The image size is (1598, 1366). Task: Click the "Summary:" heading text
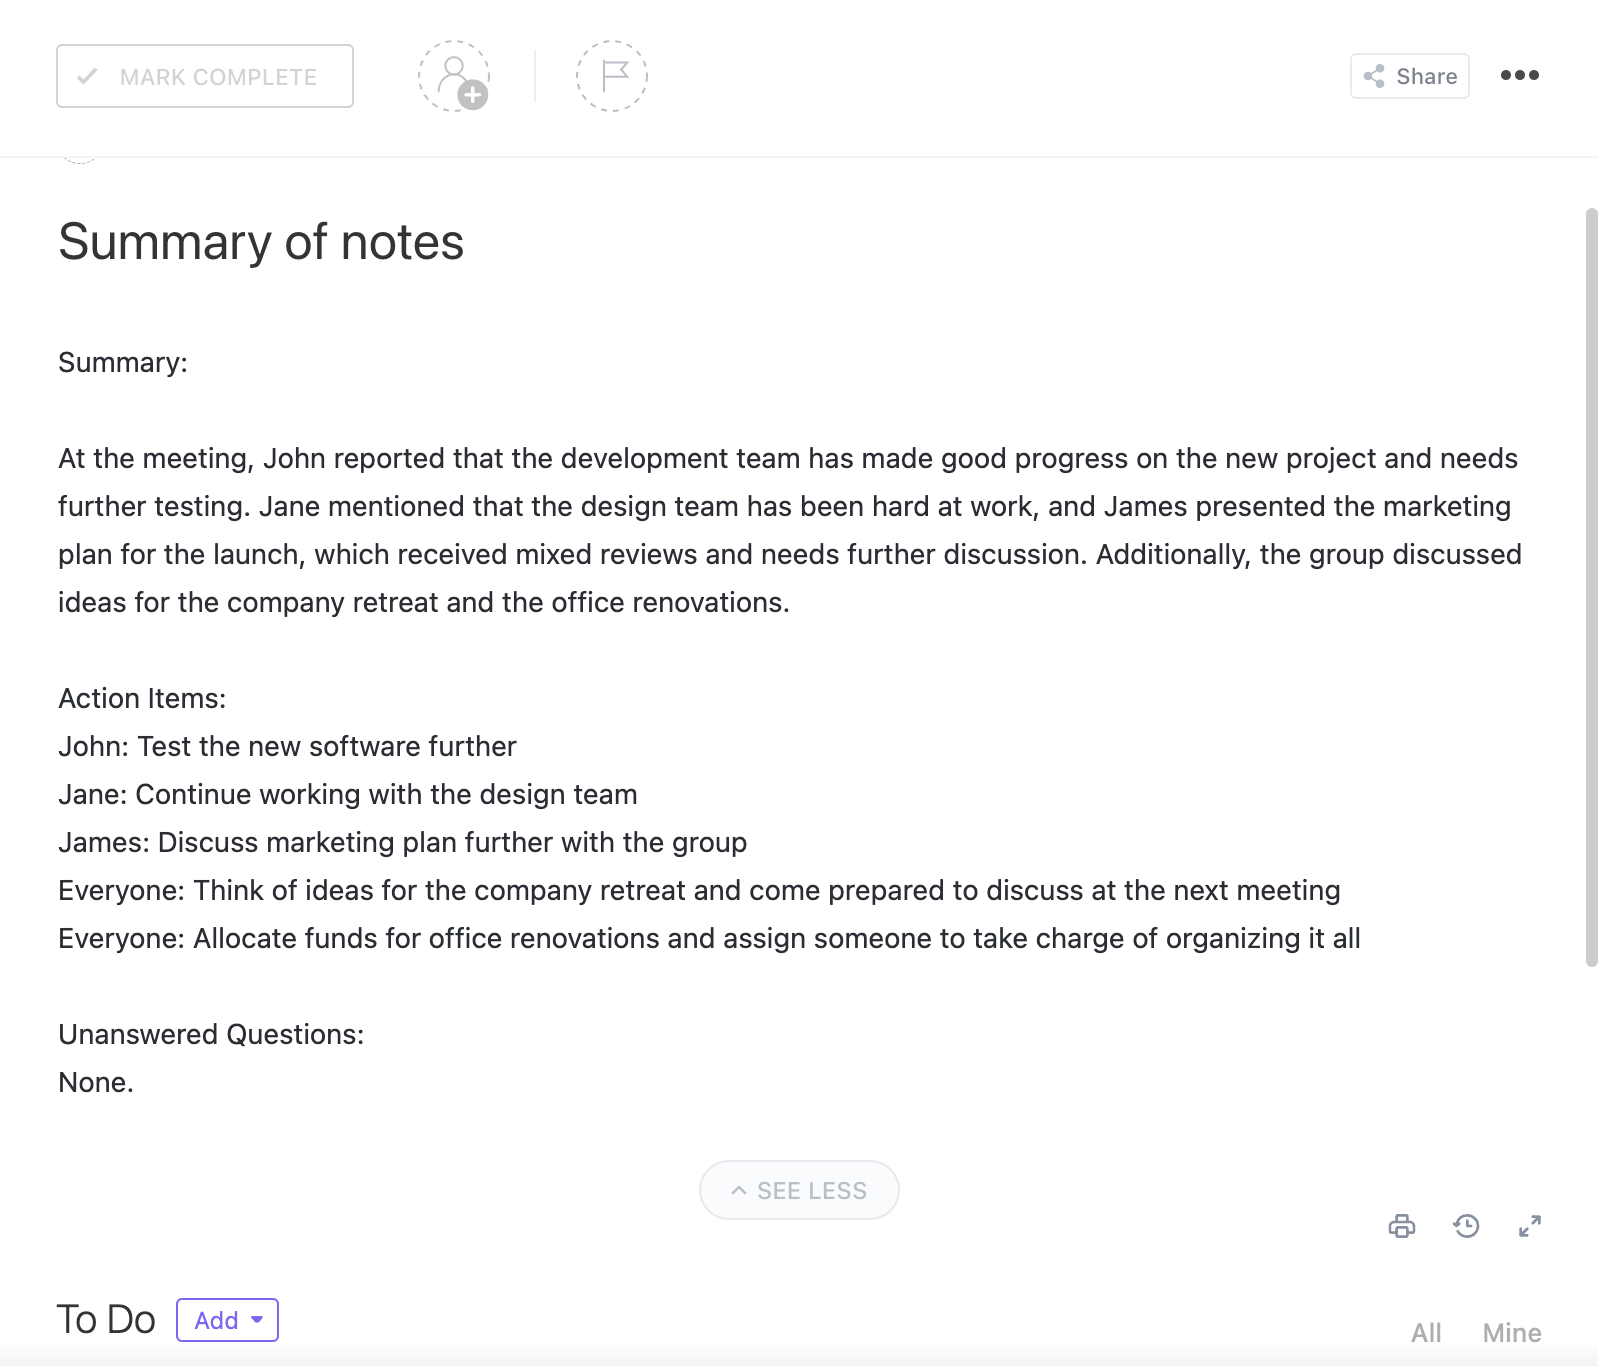pyautogui.click(x=123, y=362)
